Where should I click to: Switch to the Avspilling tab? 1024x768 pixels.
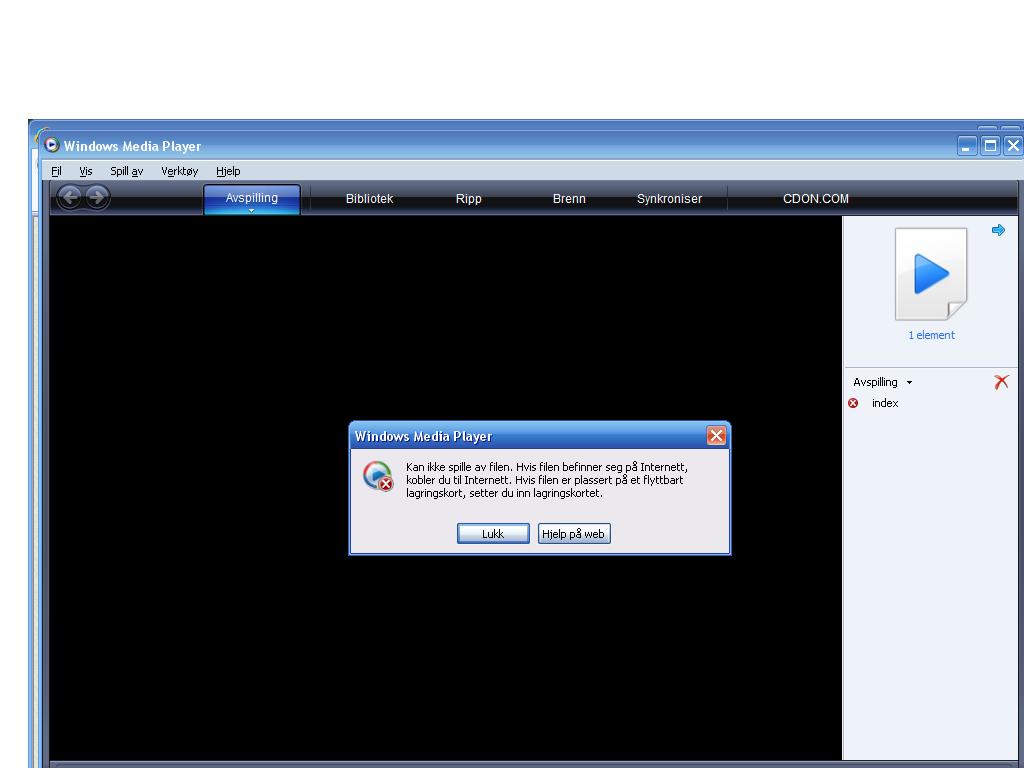tap(252, 198)
